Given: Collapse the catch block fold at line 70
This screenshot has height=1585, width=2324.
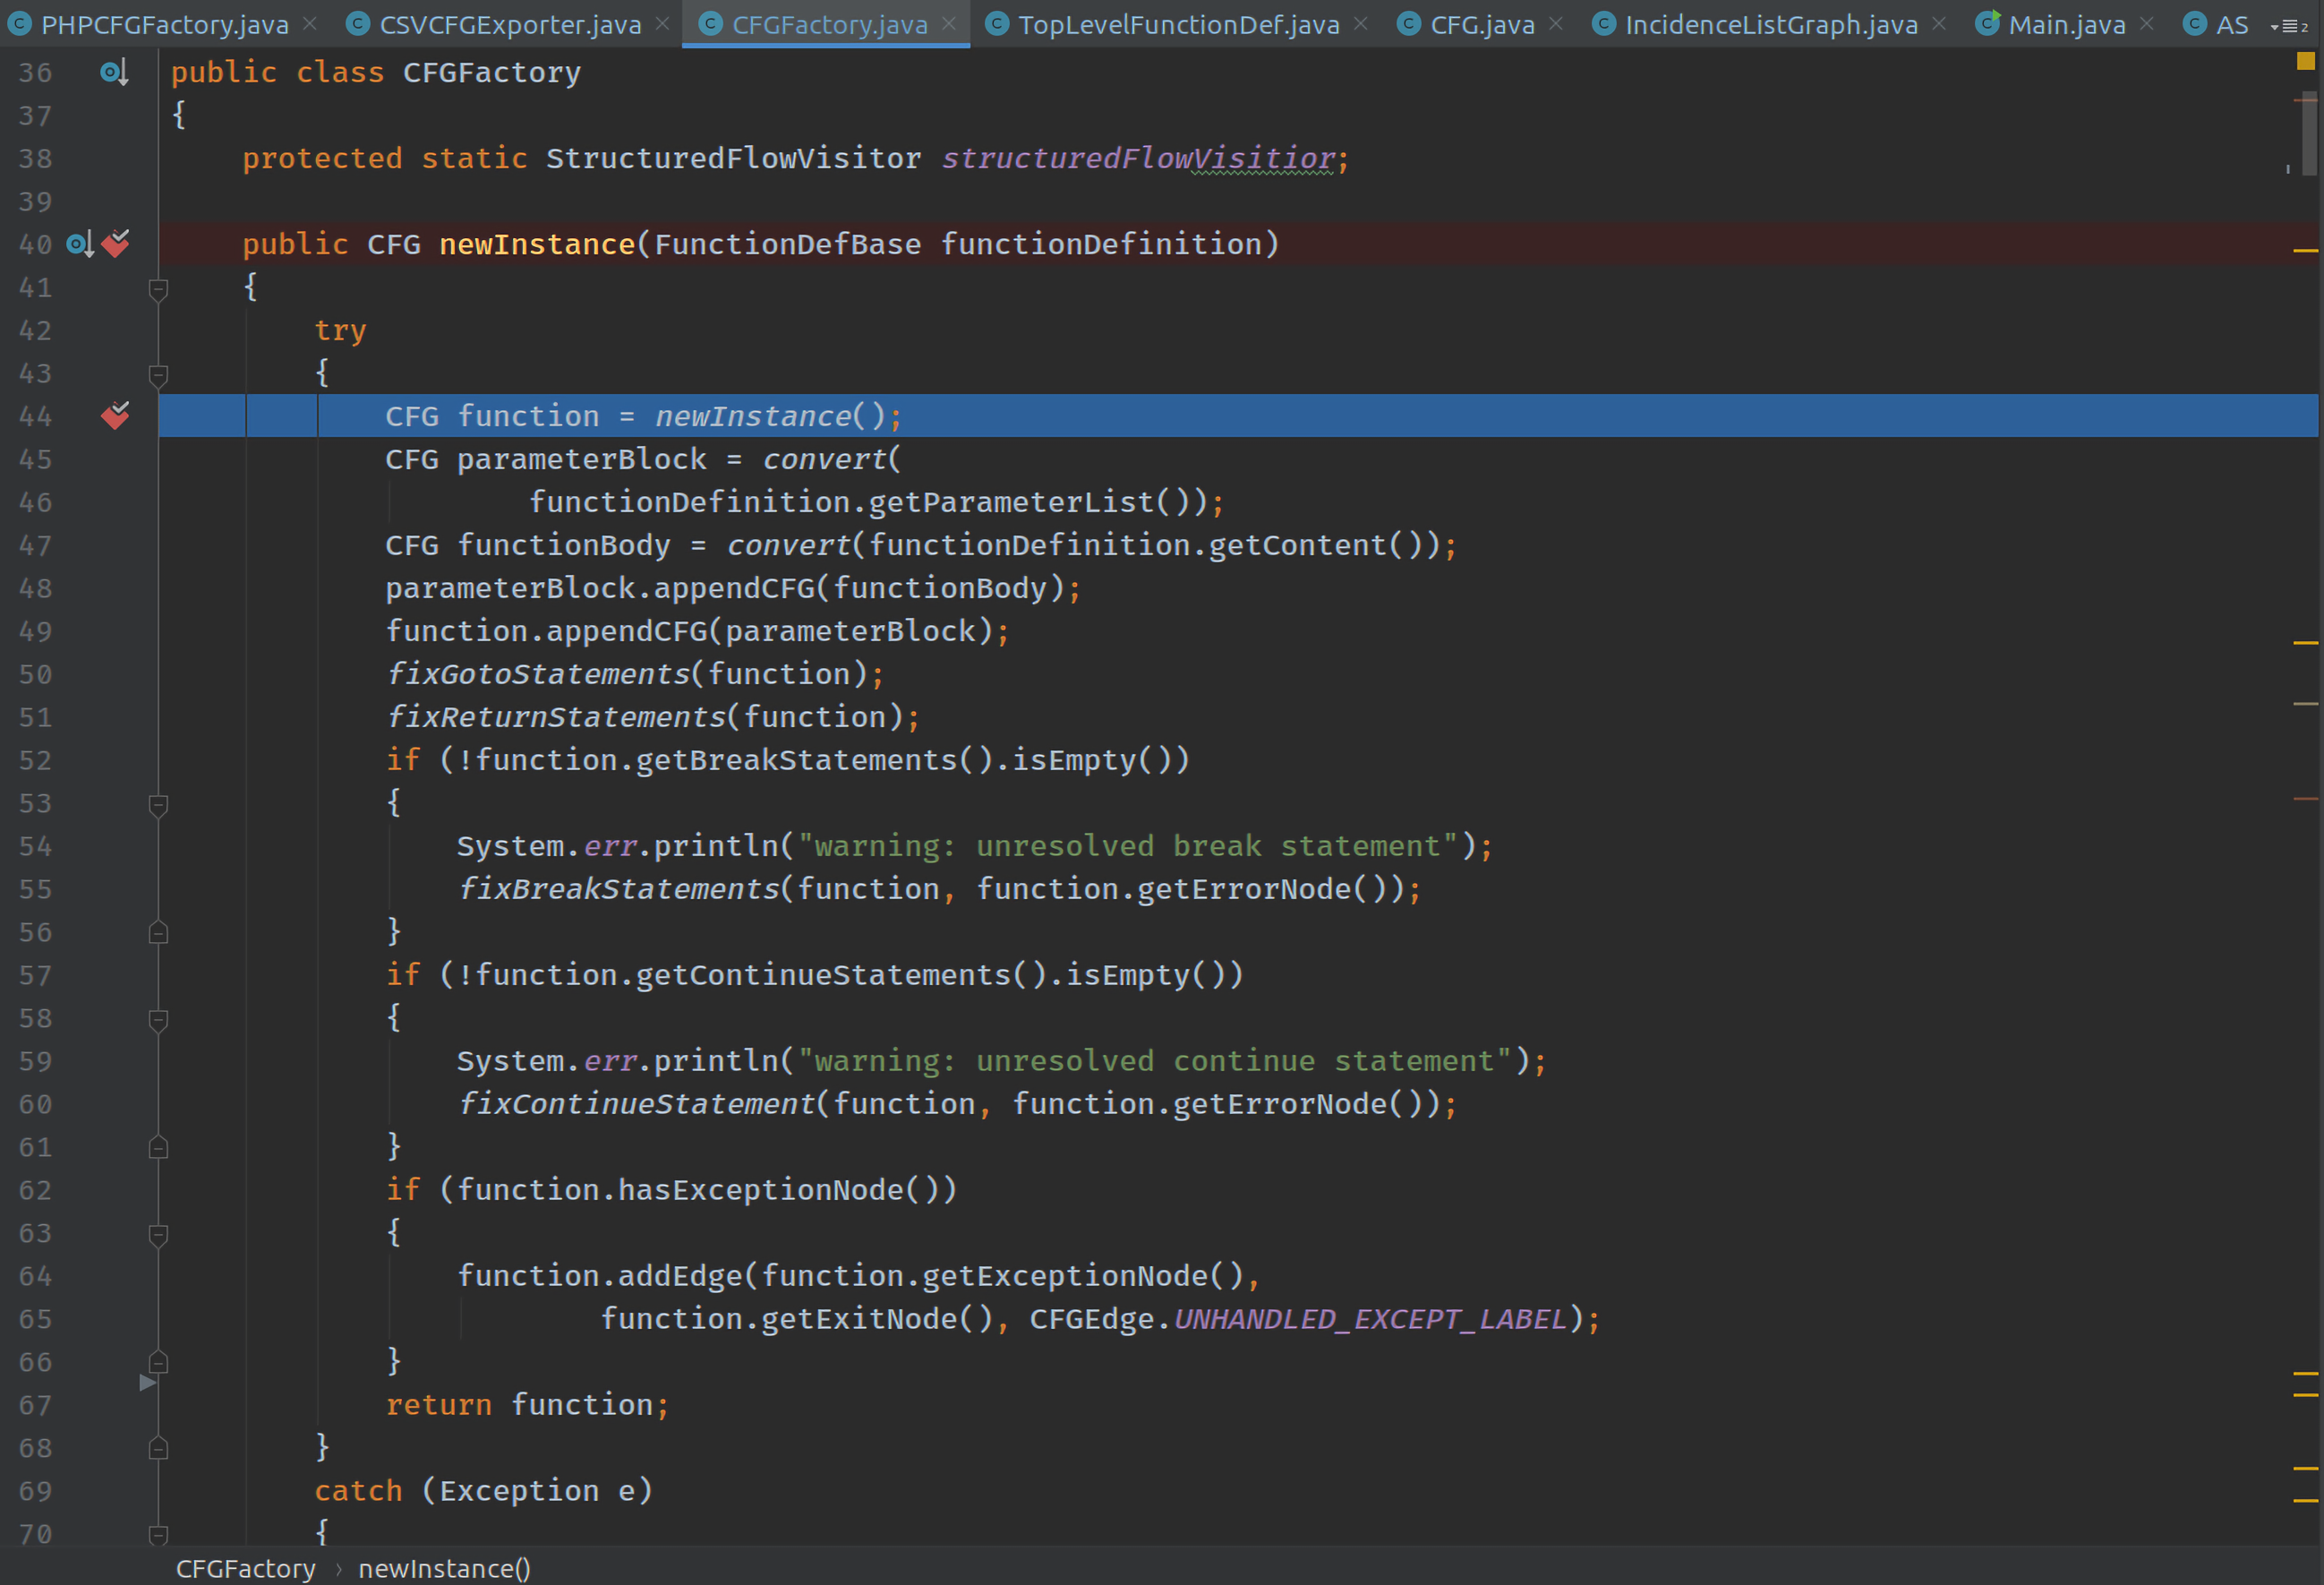Looking at the screenshot, I should pyautogui.click(x=158, y=1534).
